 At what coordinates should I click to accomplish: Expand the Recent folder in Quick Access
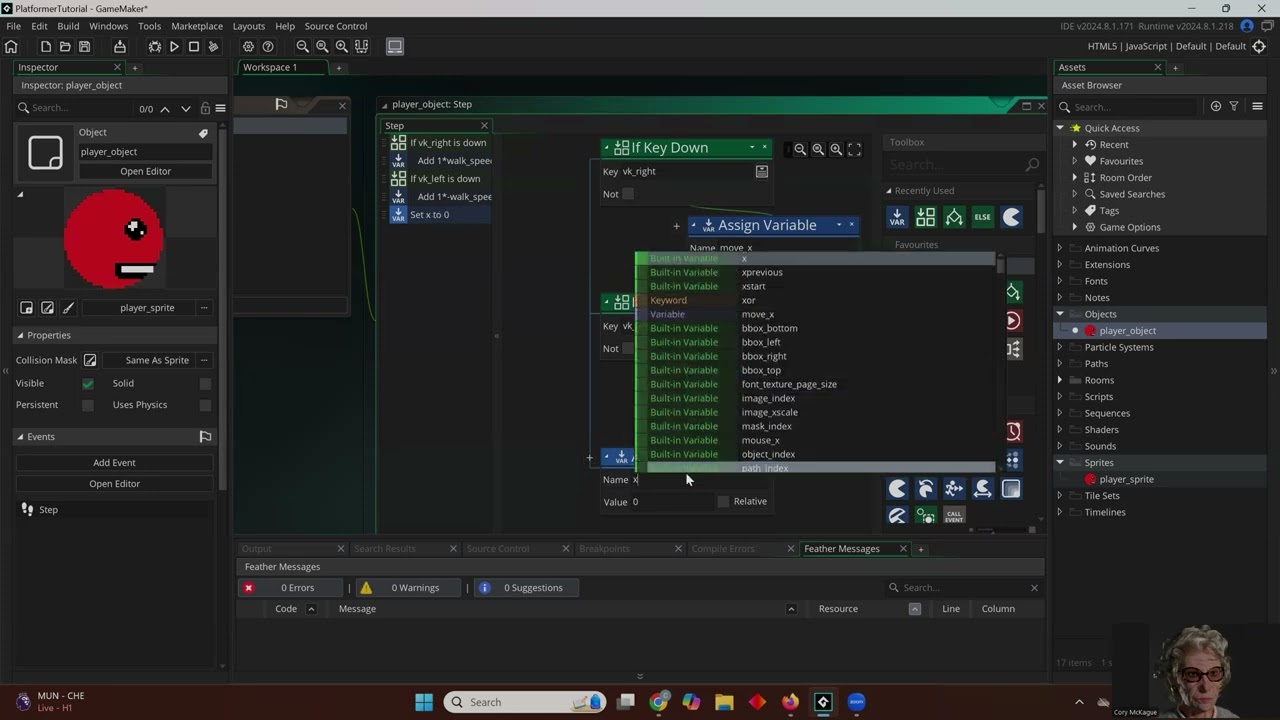[1075, 145]
